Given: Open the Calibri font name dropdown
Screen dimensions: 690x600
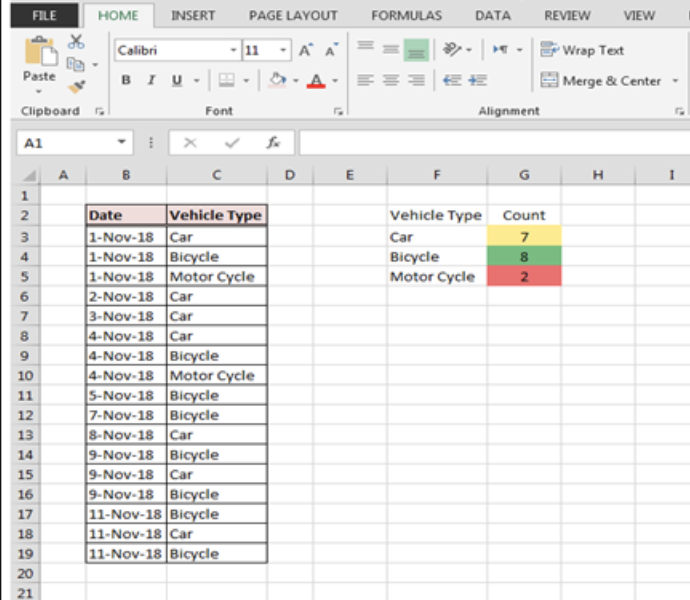Looking at the screenshot, I should click(234, 50).
